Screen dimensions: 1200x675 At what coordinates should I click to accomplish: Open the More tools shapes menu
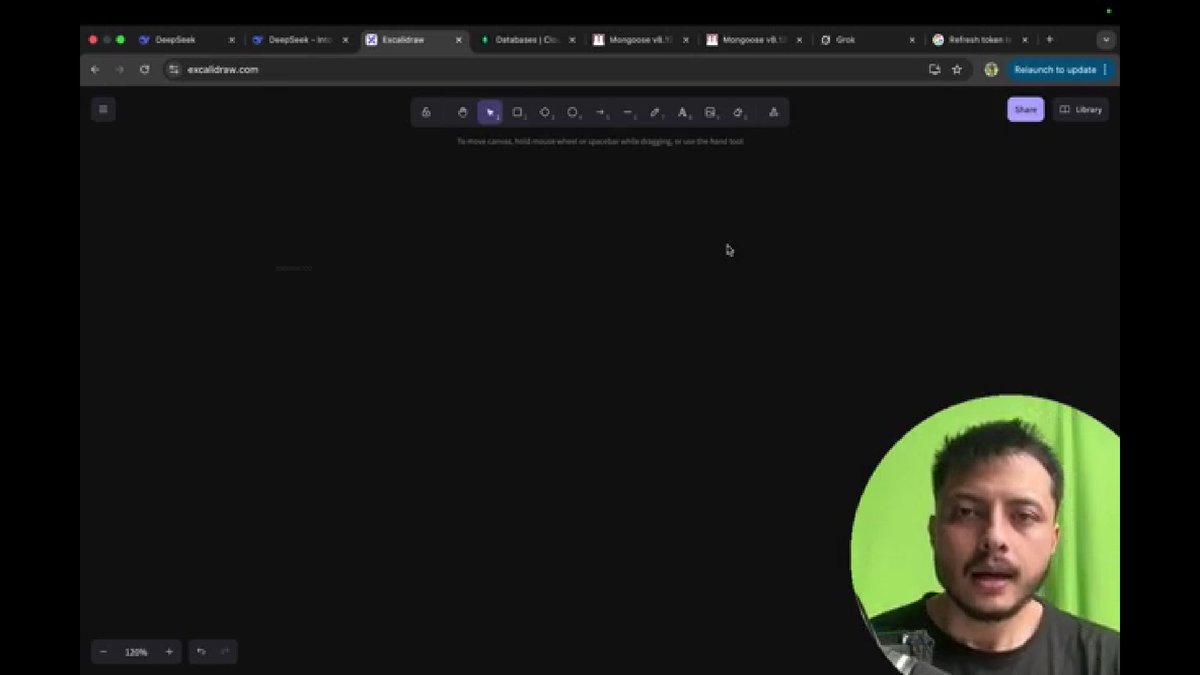point(773,112)
